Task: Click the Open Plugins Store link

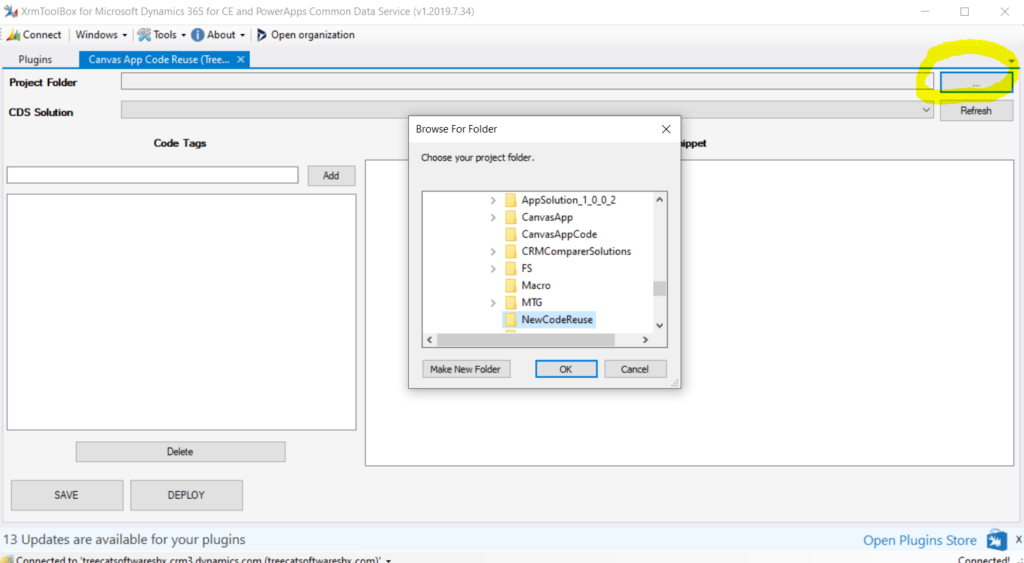Action: point(920,540)
